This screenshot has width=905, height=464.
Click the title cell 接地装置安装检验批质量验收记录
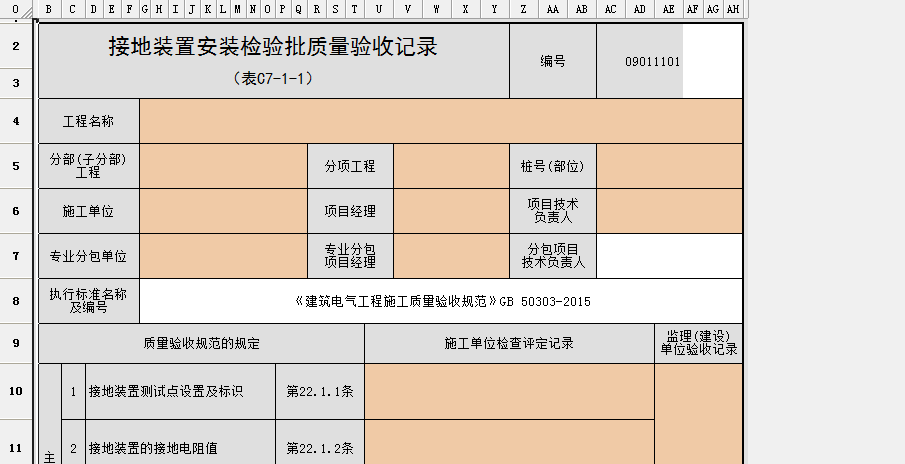[274, 47]
